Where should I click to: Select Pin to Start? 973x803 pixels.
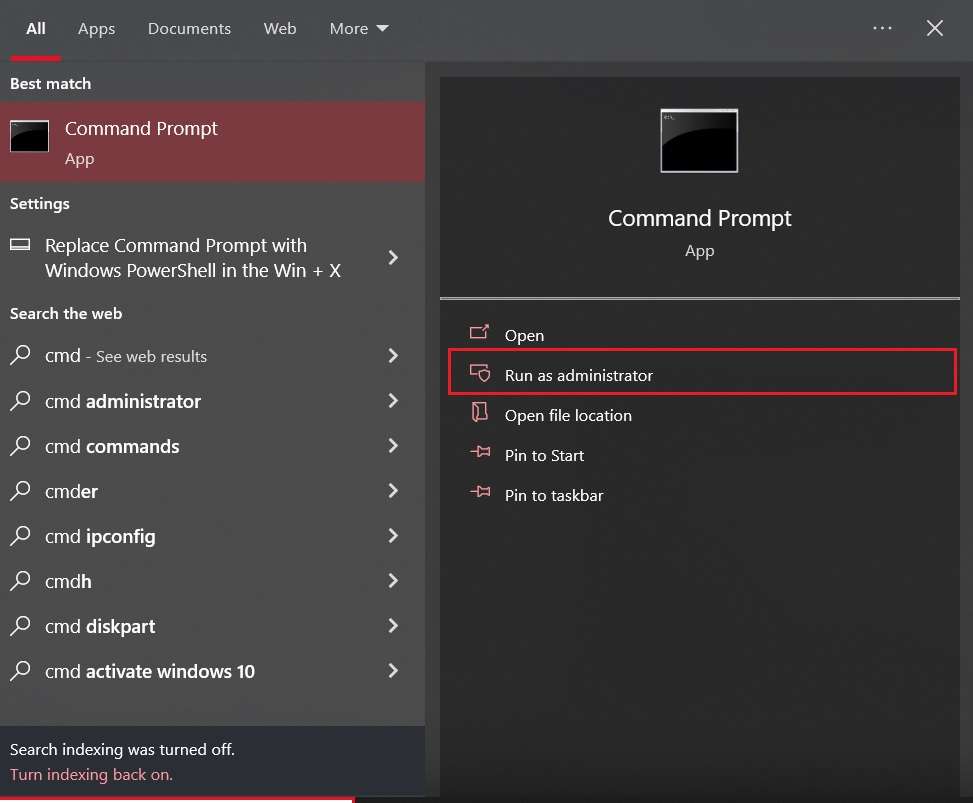point(544,455)
